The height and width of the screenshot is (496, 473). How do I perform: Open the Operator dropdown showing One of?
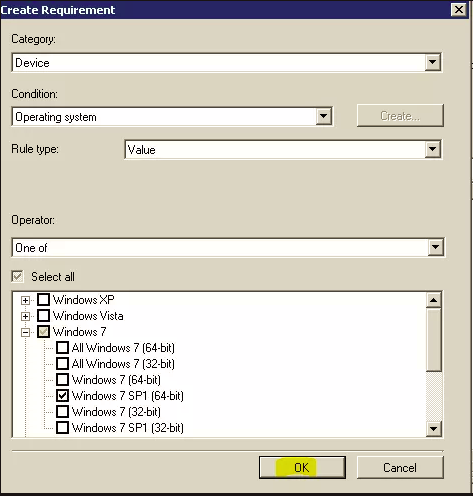coord(227,247)
